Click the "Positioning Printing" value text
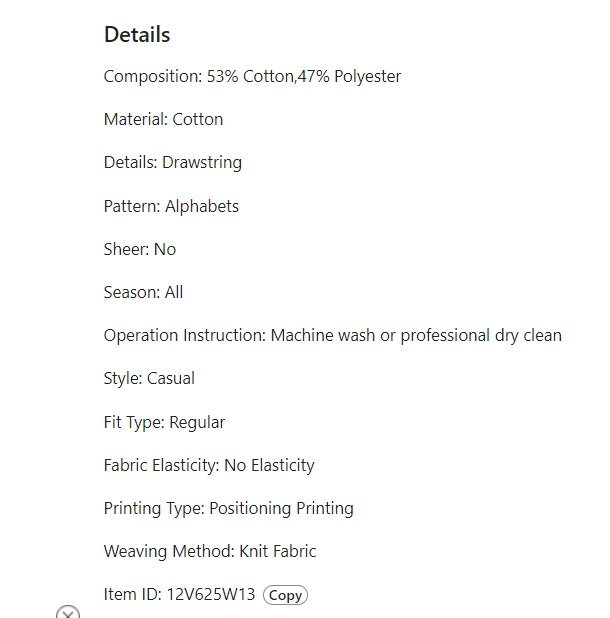The width and height of the screenshot is (610, 618). coord(281,508)
